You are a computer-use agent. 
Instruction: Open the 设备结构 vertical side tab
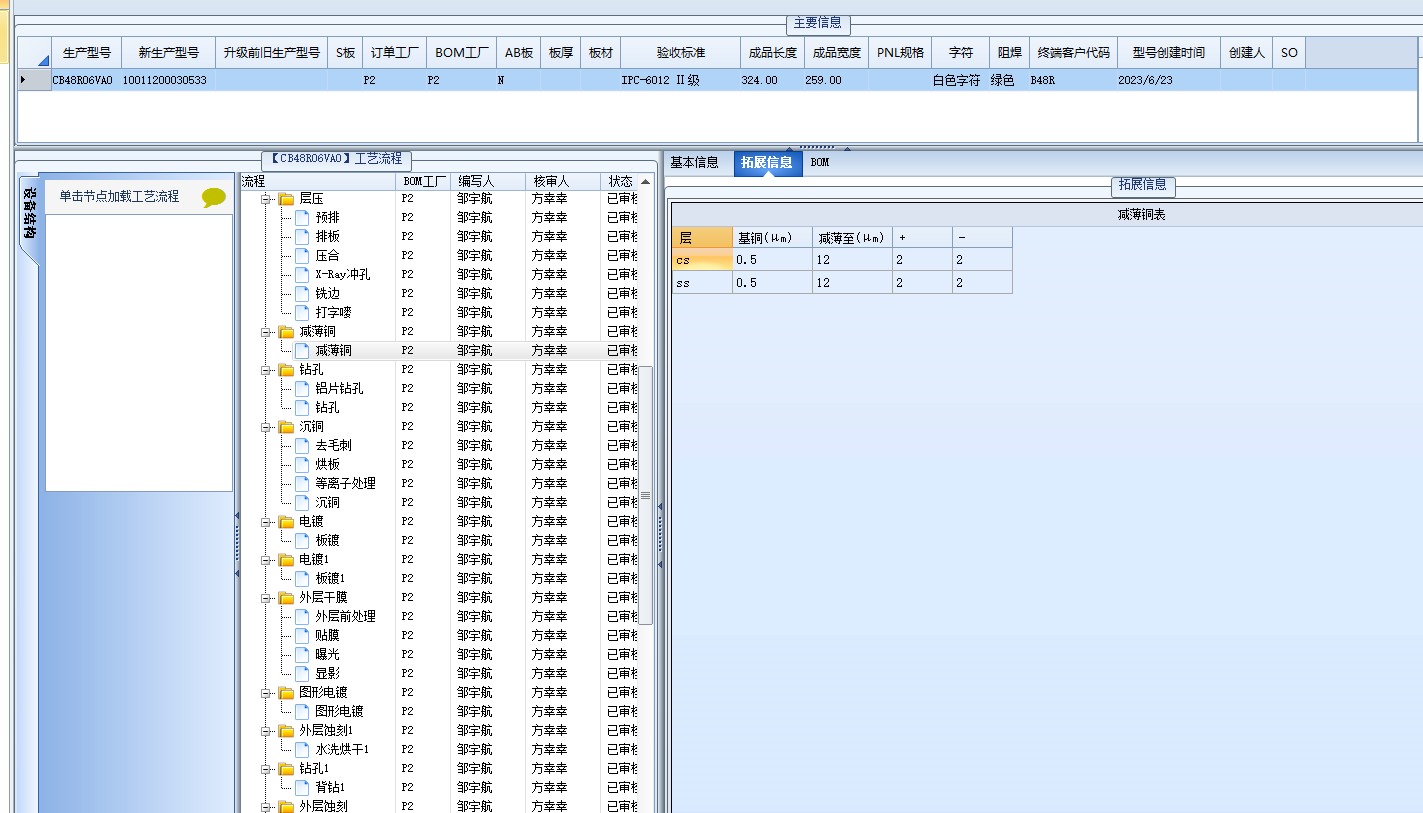(x=29, y=212)
